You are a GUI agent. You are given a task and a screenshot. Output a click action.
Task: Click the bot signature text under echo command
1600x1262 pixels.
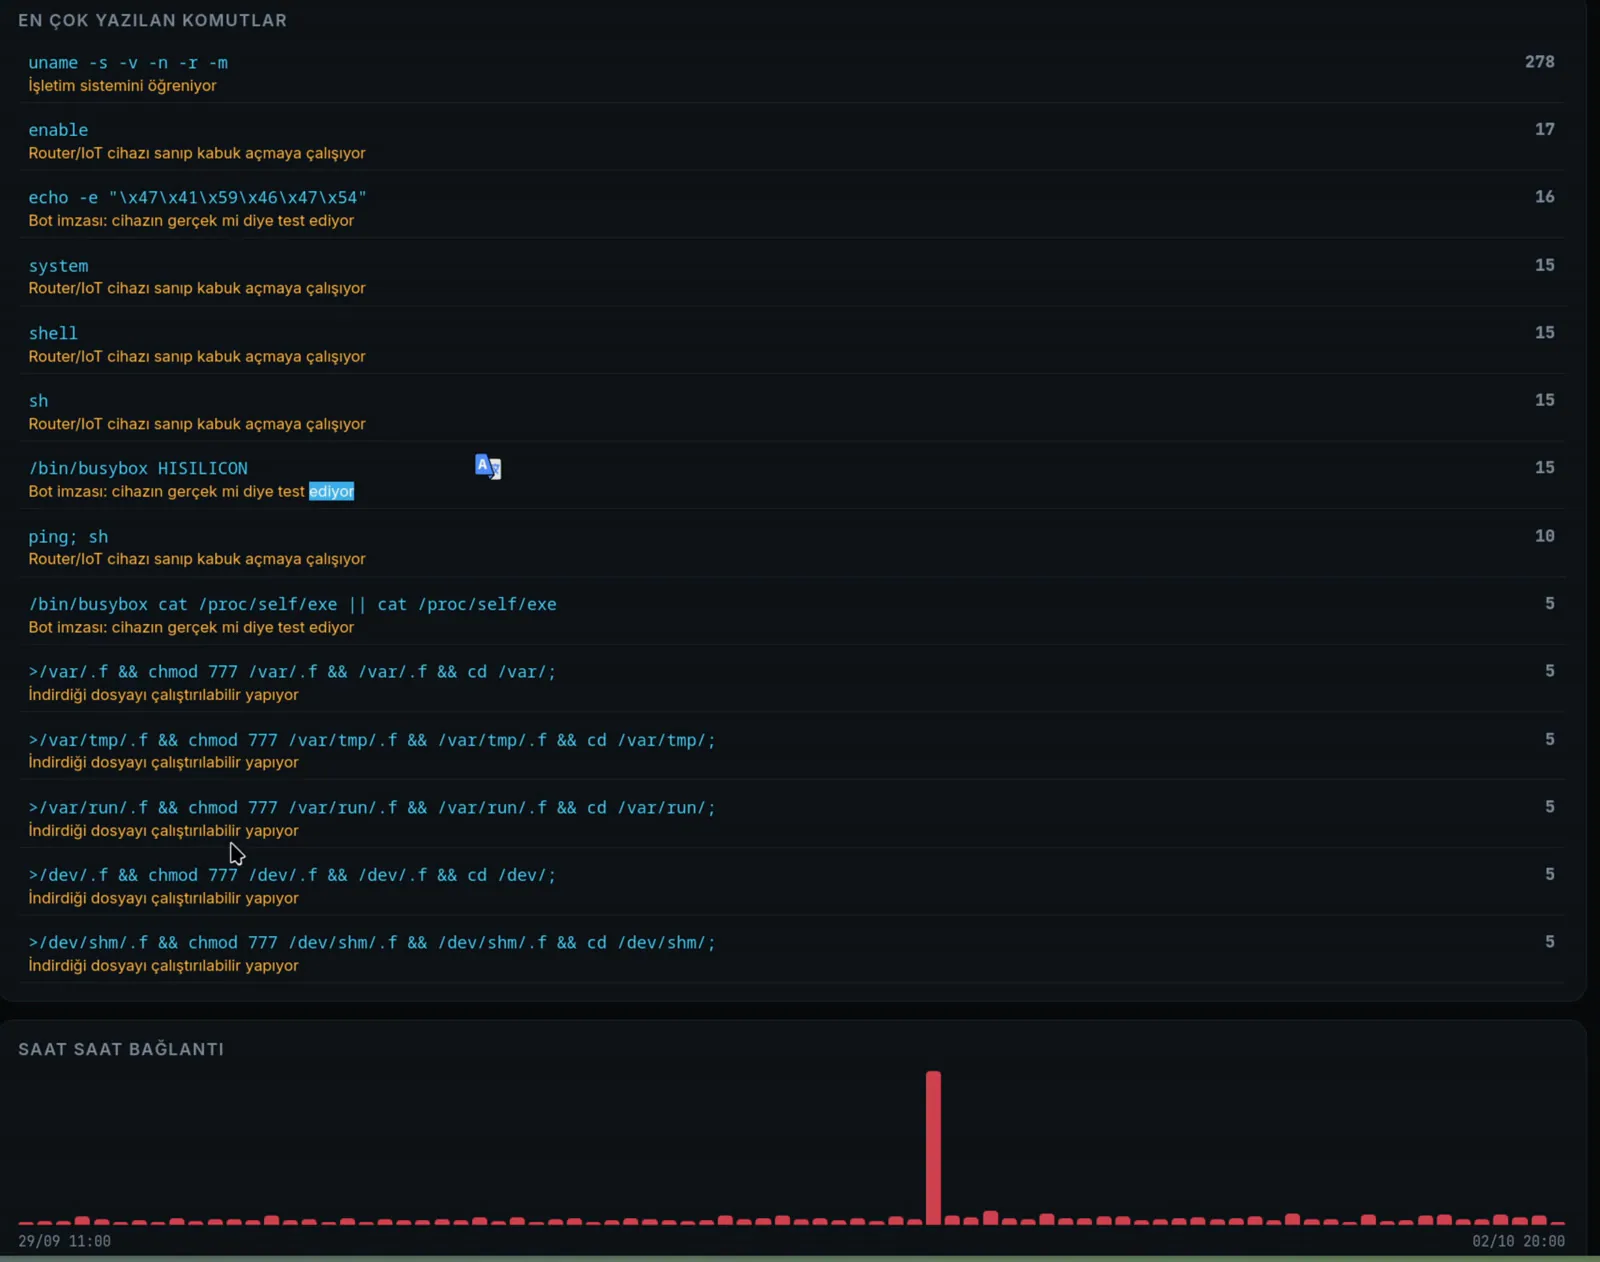click(191, 220)
